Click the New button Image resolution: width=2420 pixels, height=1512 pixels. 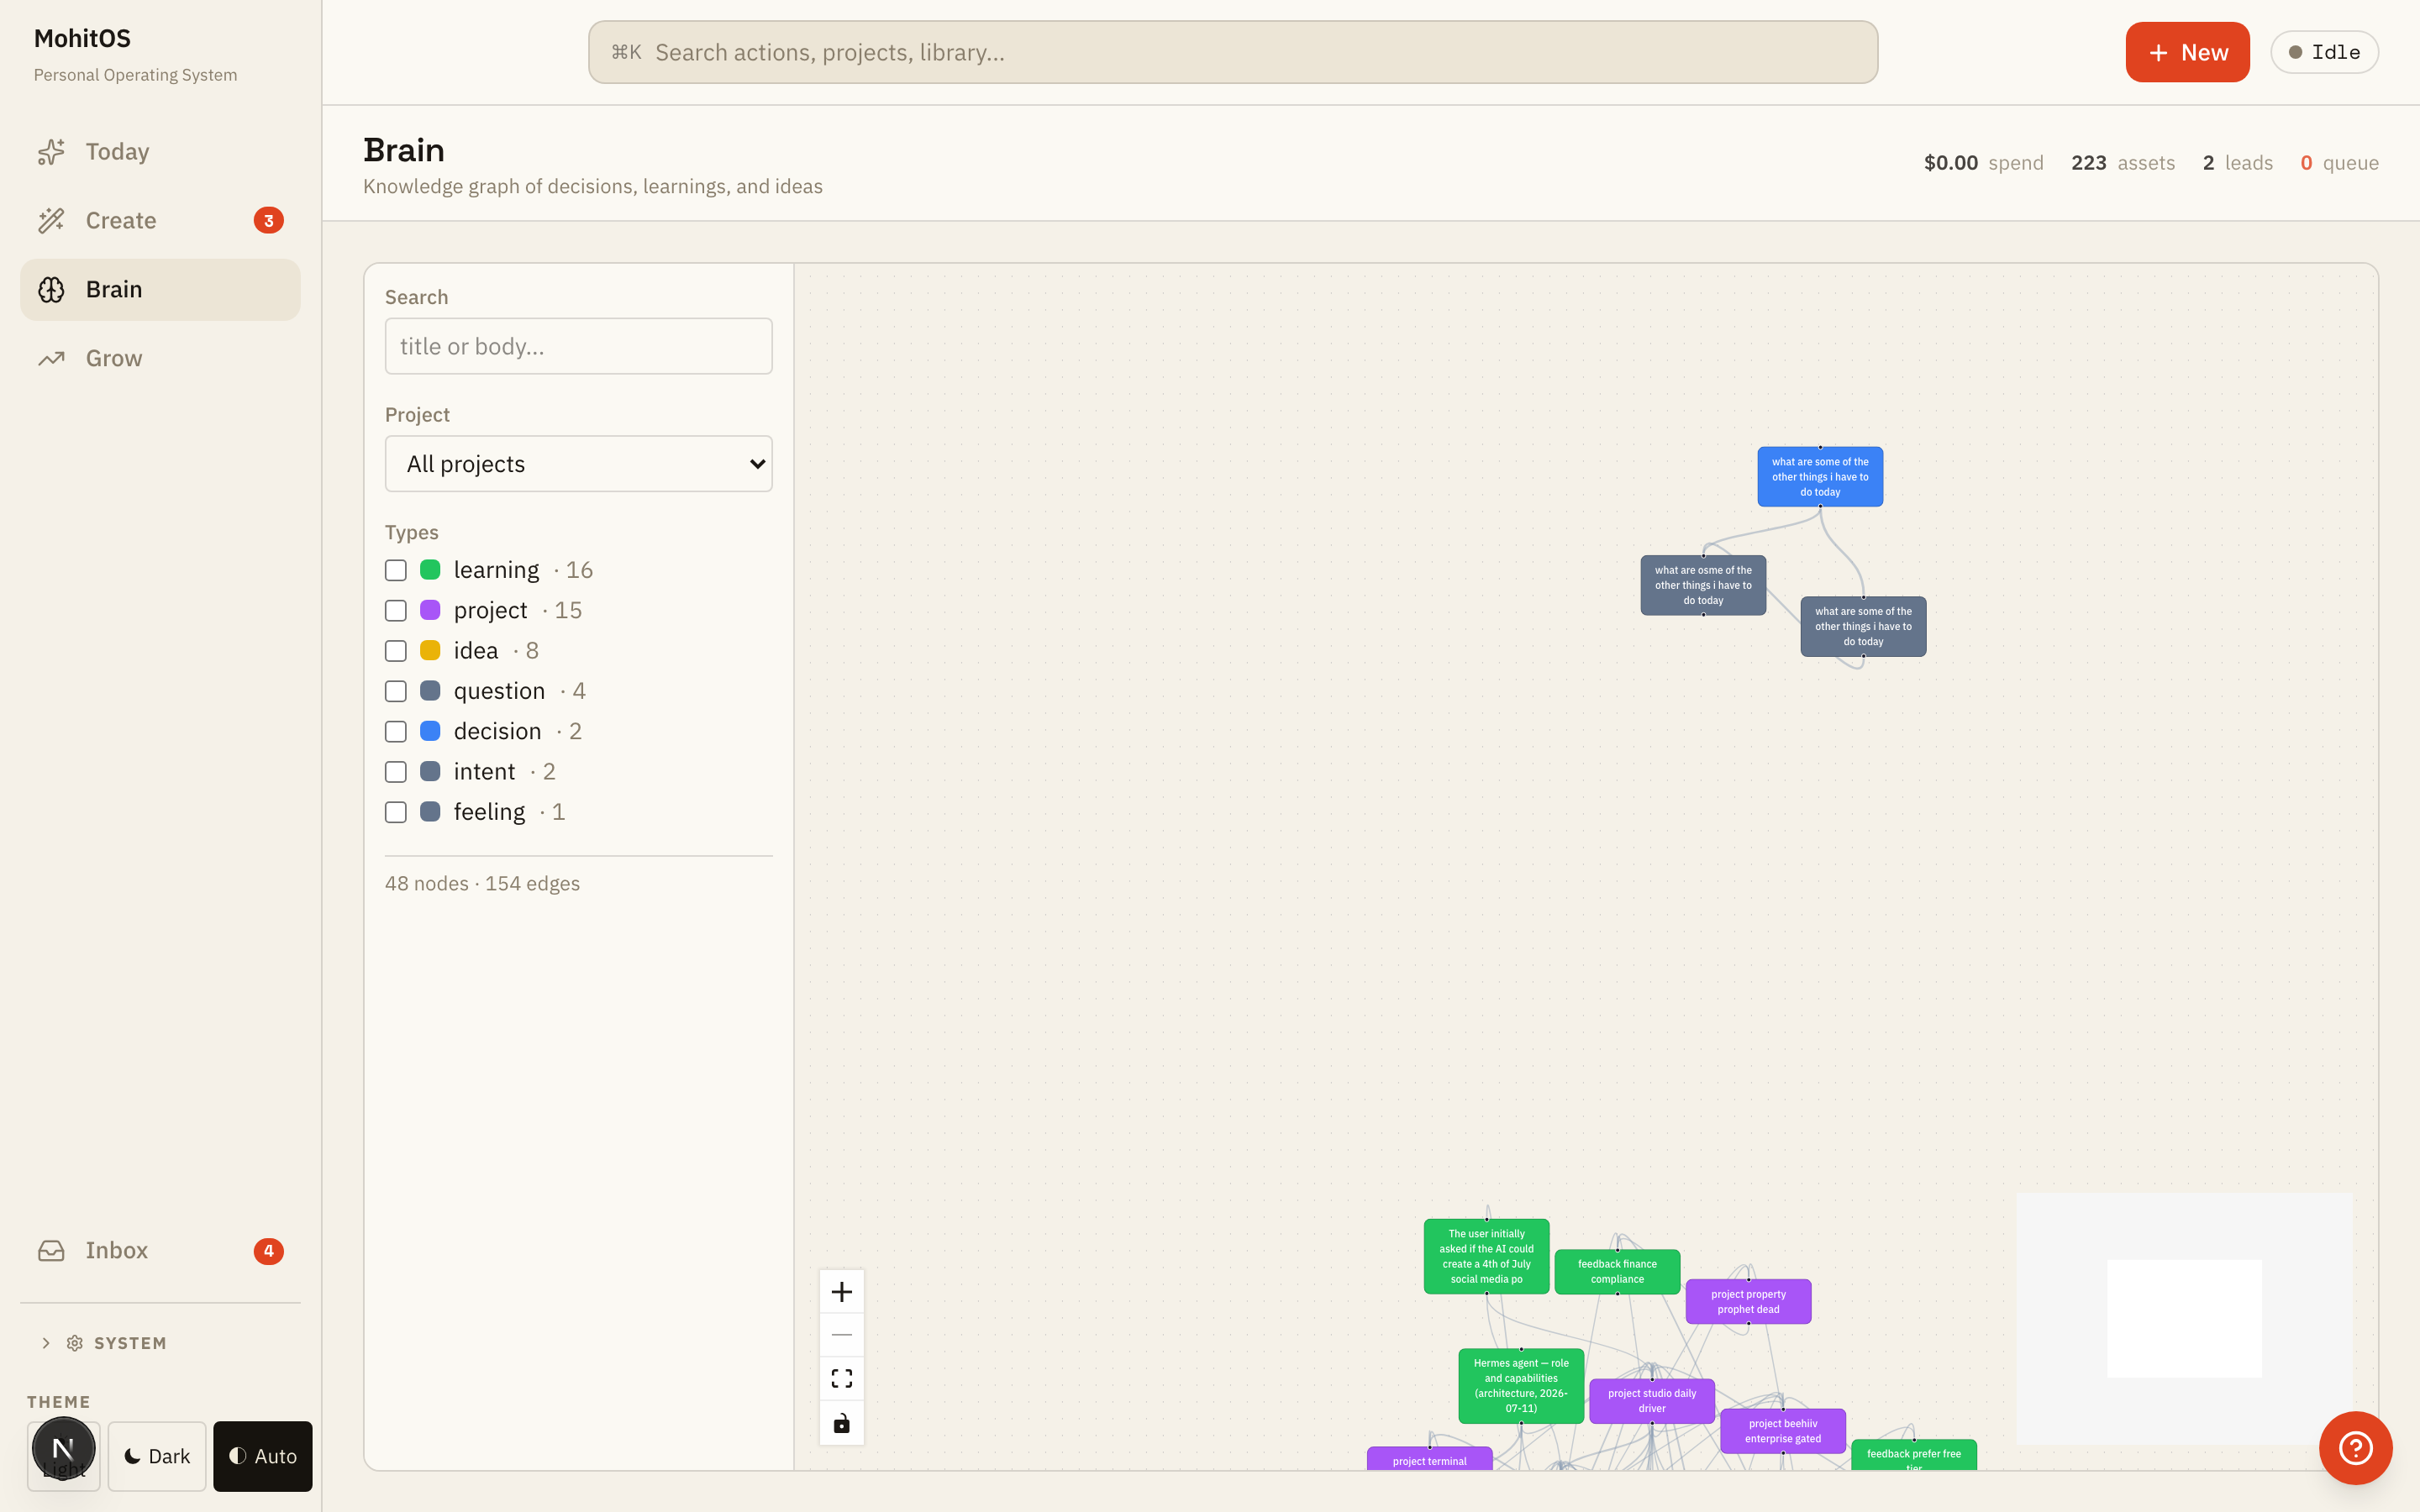(2187, 52)
